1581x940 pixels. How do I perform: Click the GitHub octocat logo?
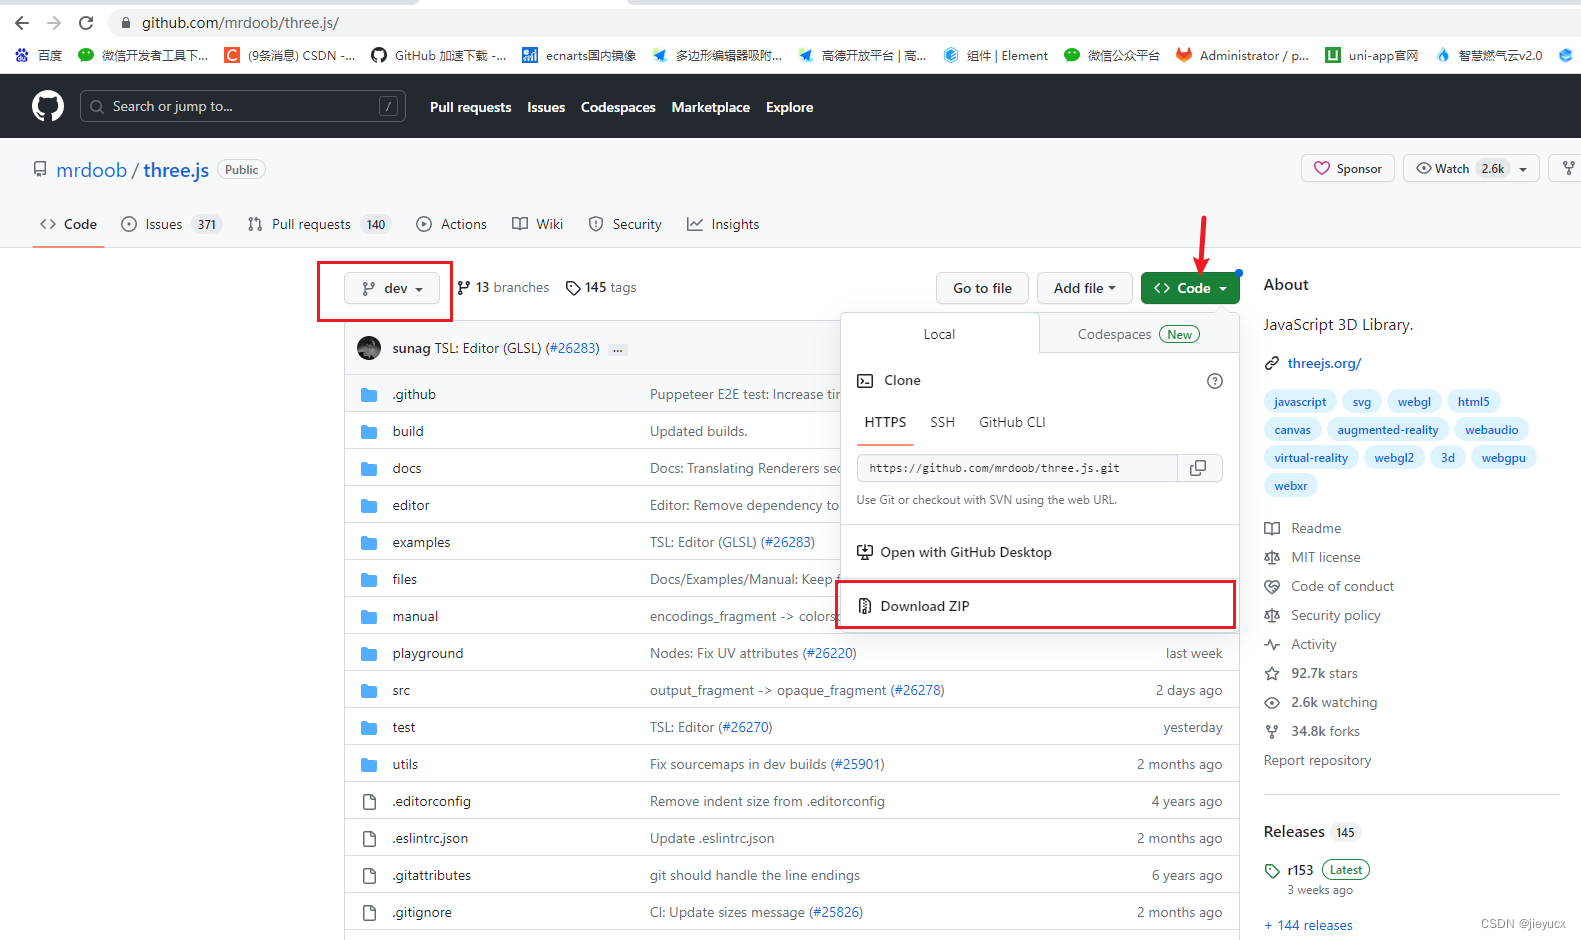click(x=48, y=106)
